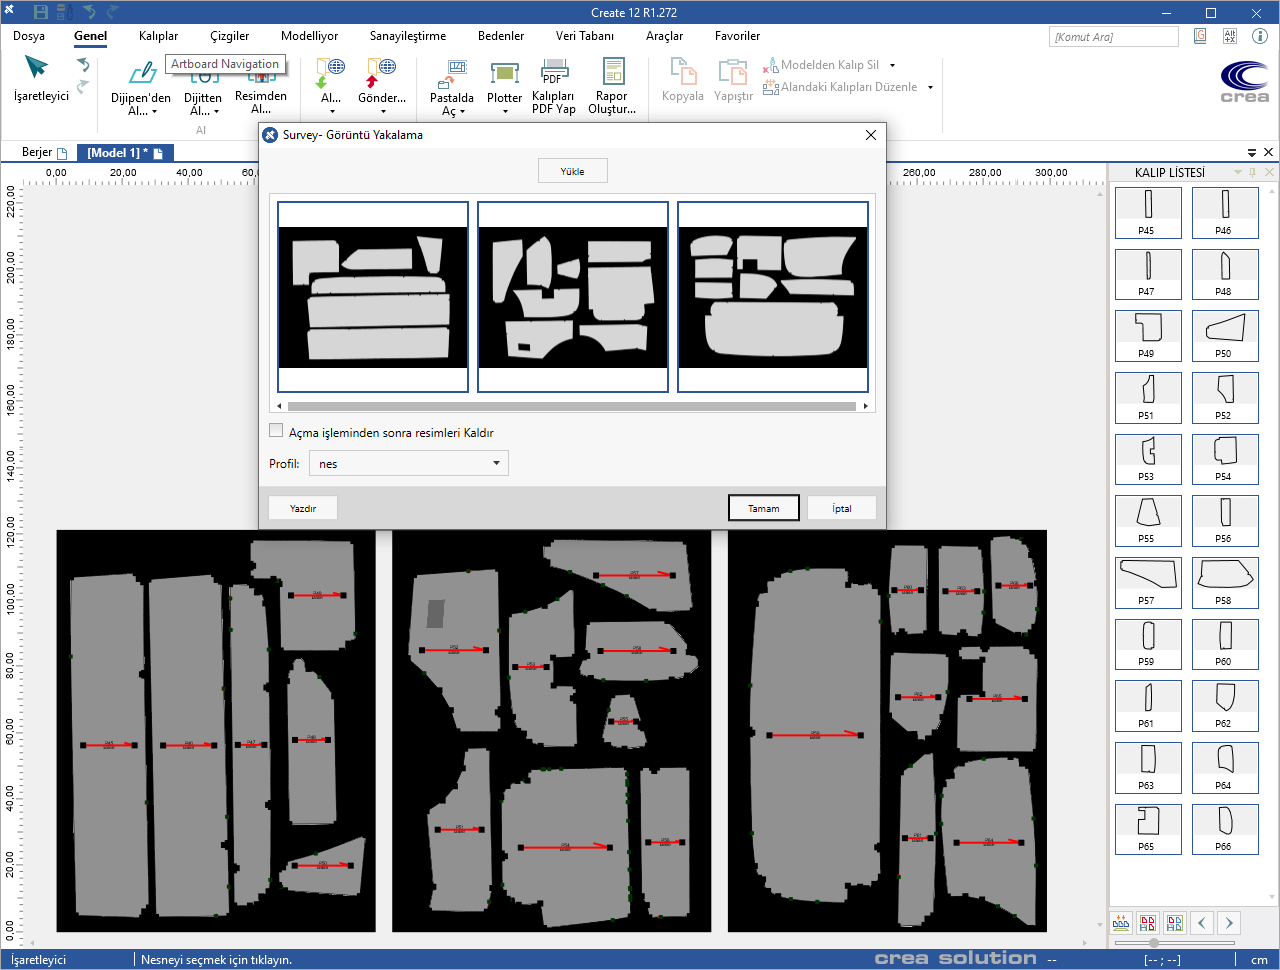Open the Kalıplar ribbon tab
1280x970 pixels.
[x=158, y=36]
